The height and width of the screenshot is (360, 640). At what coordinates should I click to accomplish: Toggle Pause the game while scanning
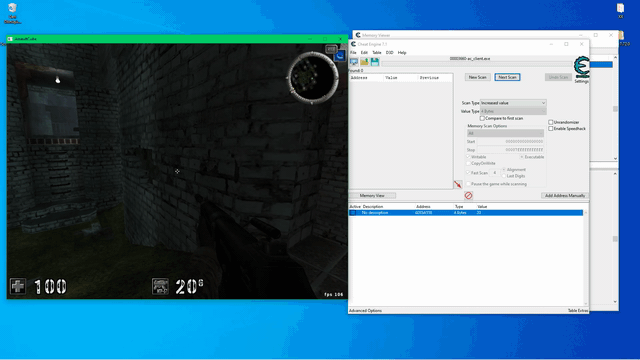coord(469,184)
